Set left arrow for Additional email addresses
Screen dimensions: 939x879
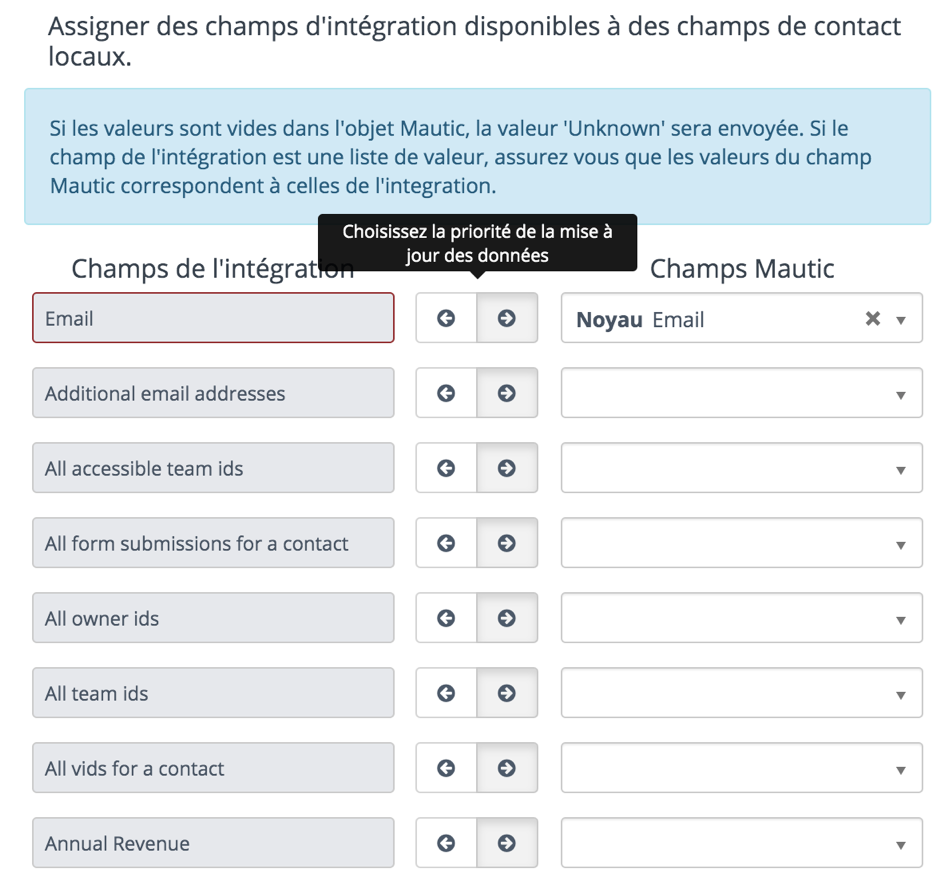click(446, 393)
